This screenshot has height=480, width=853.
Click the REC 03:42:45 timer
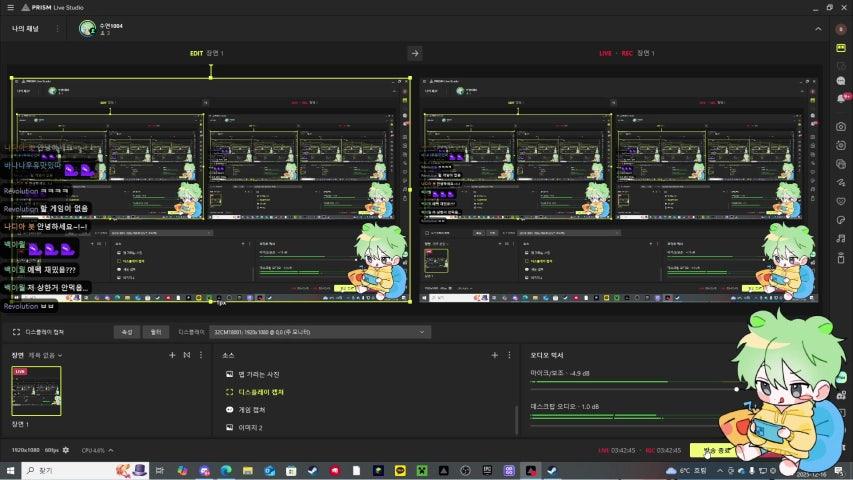663,451
